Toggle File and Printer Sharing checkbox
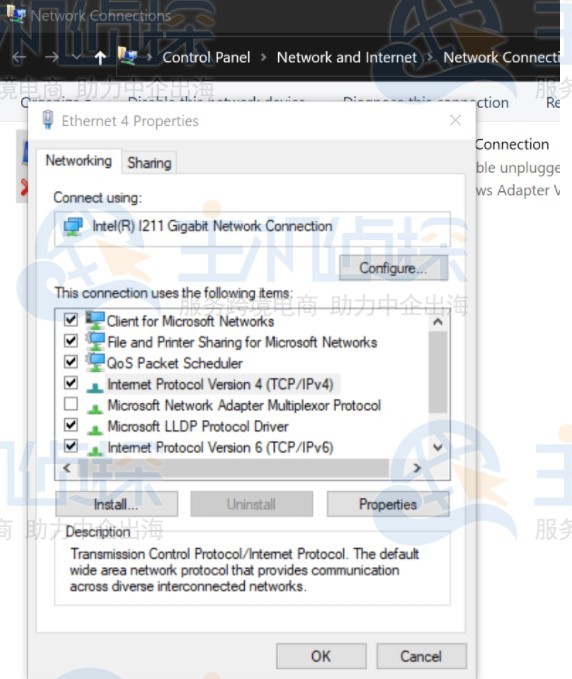Viewport: 572px width, 679px height. [x=71, y=341]
